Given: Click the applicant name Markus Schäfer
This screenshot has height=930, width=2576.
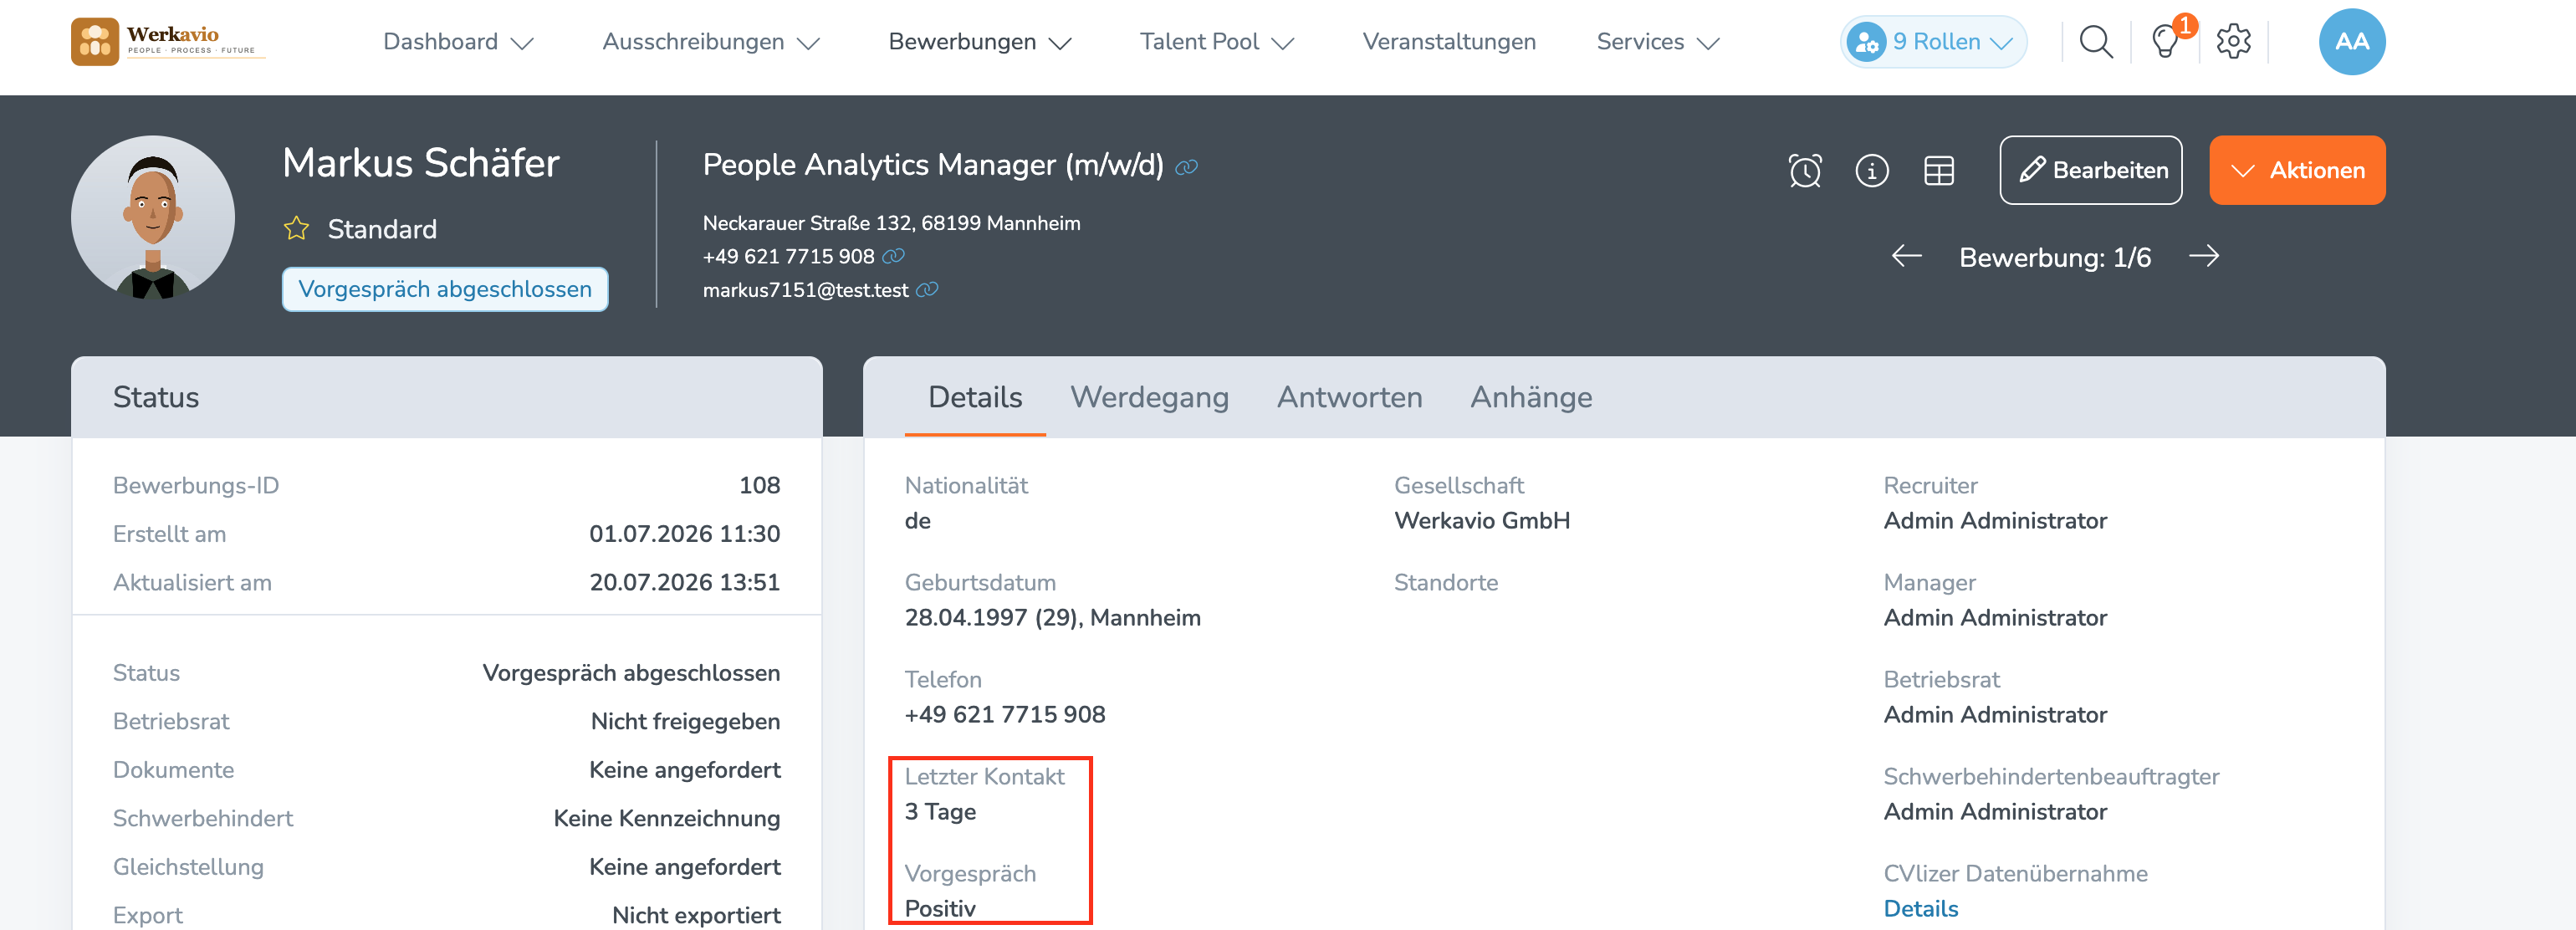Looking at the screenshot, I should click(420, 163).
